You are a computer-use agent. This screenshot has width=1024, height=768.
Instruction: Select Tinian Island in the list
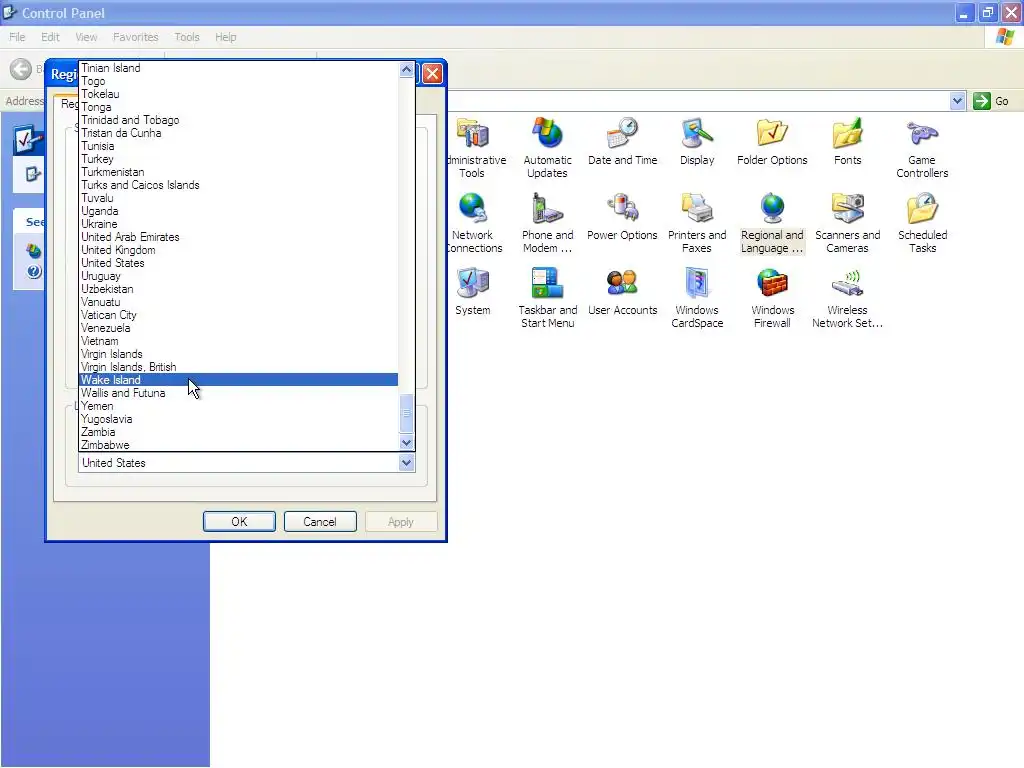pos(238,68)
